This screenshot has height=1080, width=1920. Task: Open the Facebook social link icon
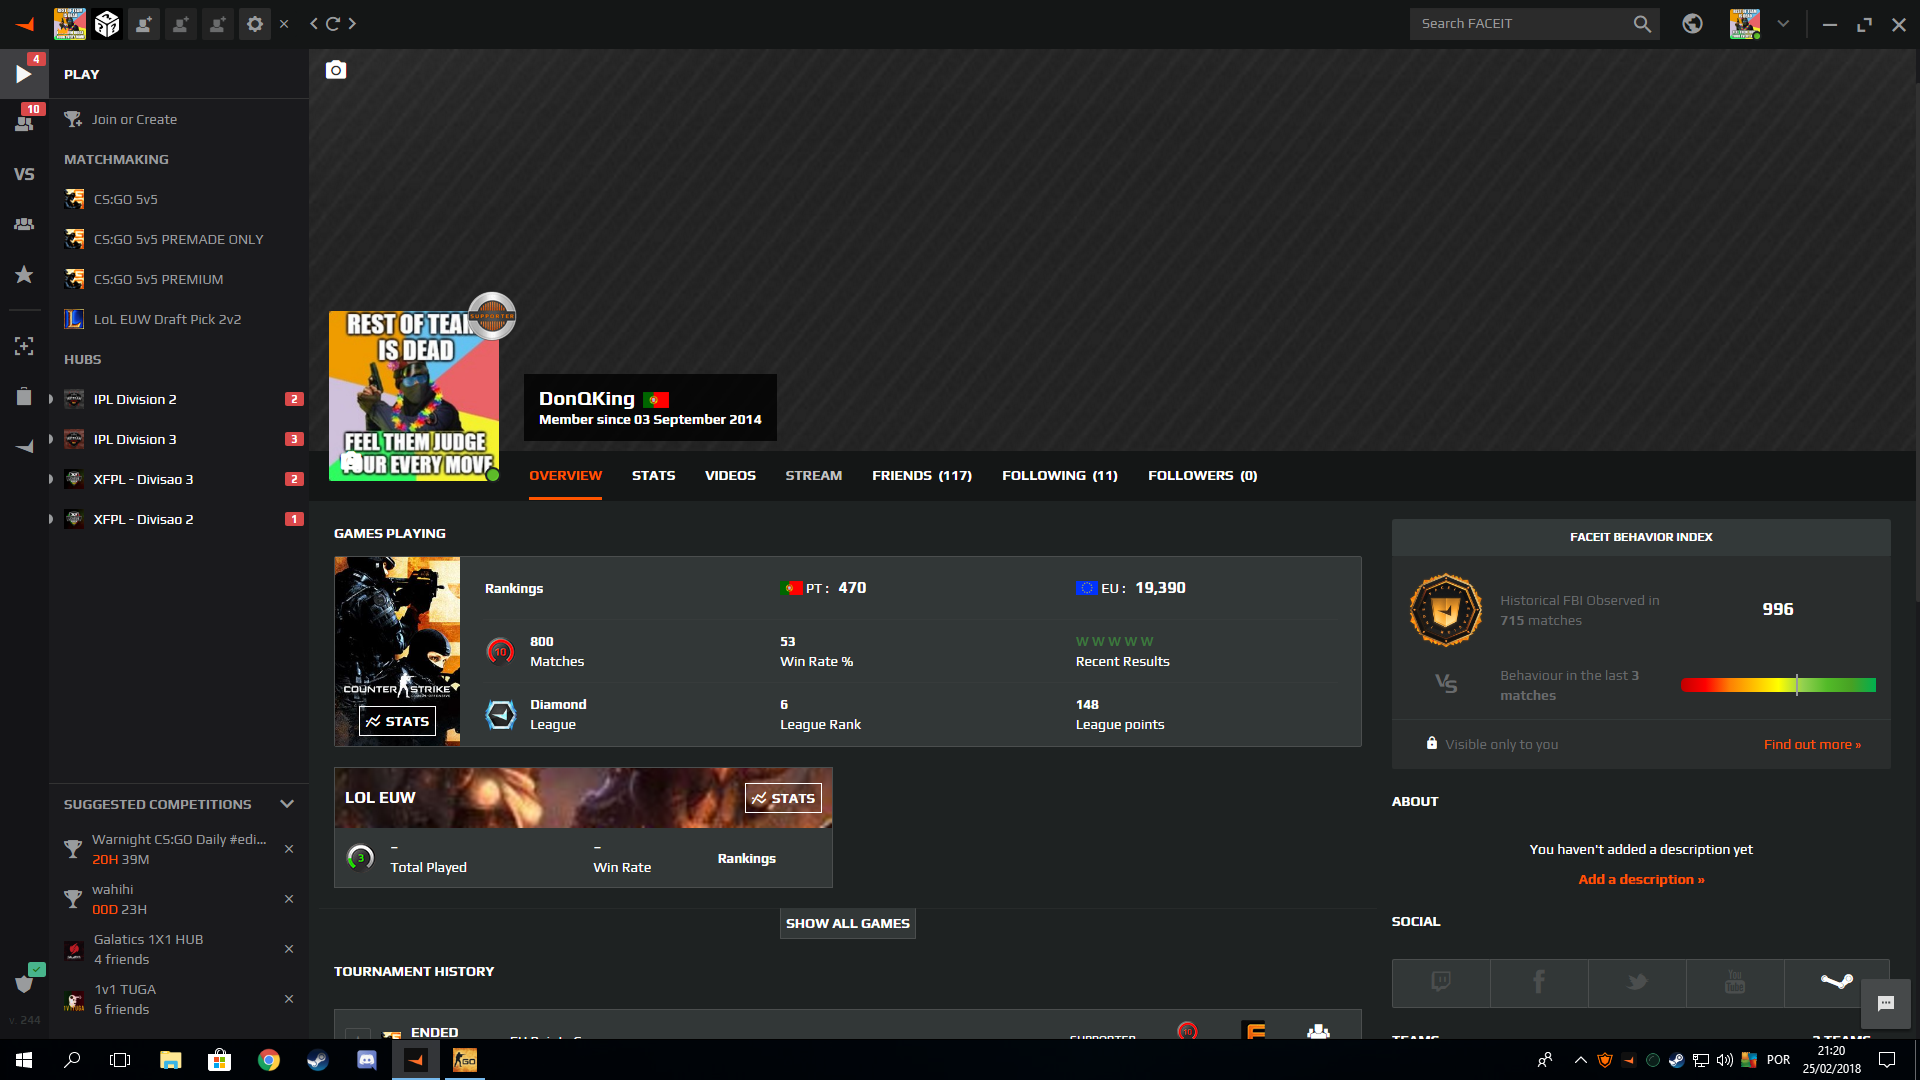1539,983
